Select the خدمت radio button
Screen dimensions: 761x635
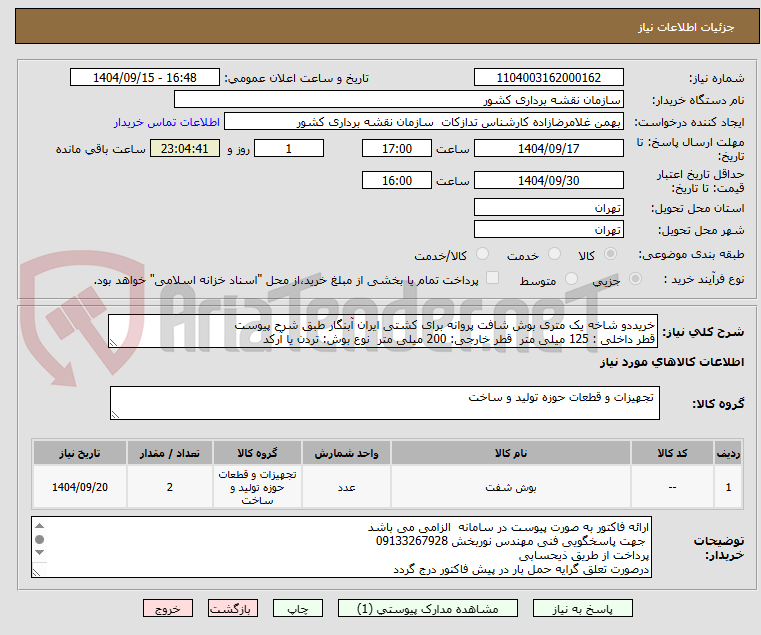[x=554, y=254]
